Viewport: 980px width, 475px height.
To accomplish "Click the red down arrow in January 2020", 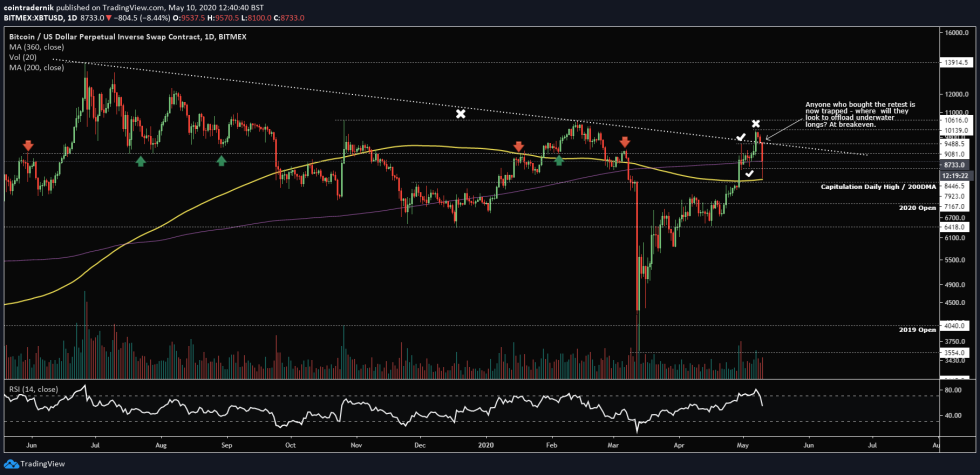I will click(518, 147).
